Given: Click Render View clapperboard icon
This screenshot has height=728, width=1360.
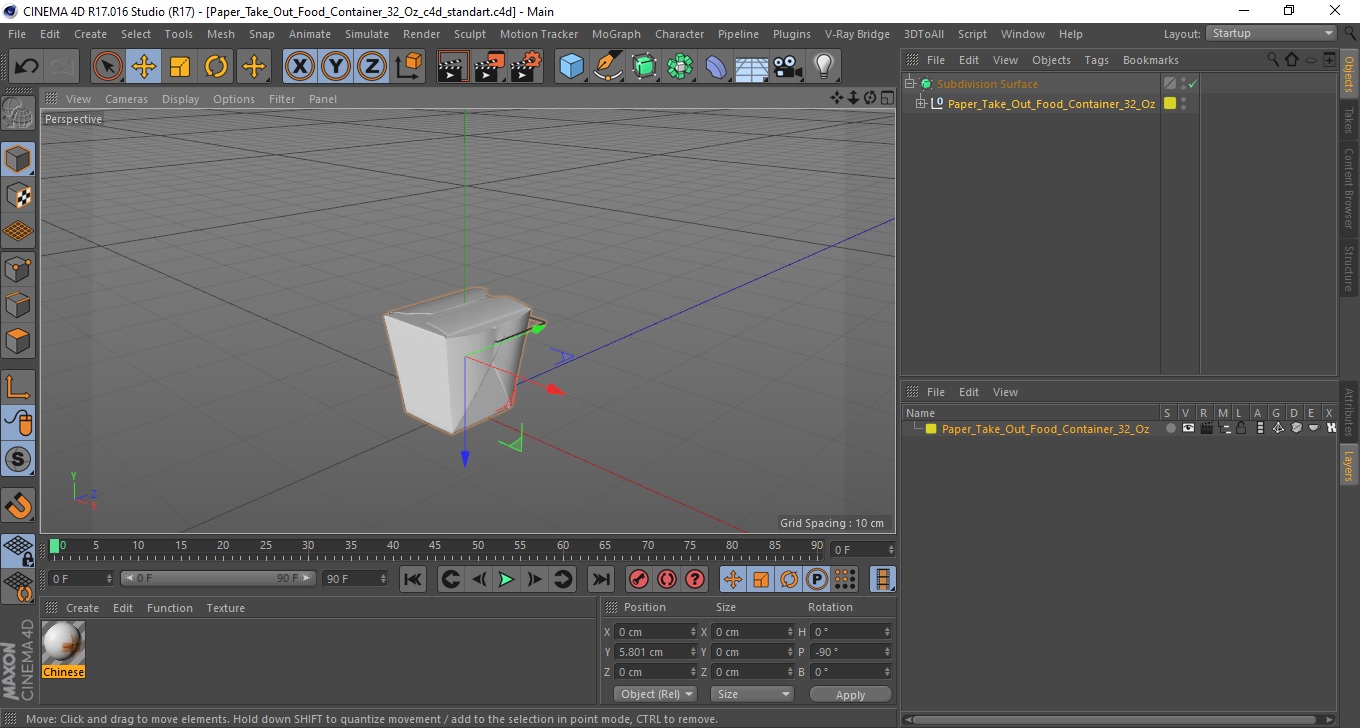Looking at the screenshot, I should 453,67.
